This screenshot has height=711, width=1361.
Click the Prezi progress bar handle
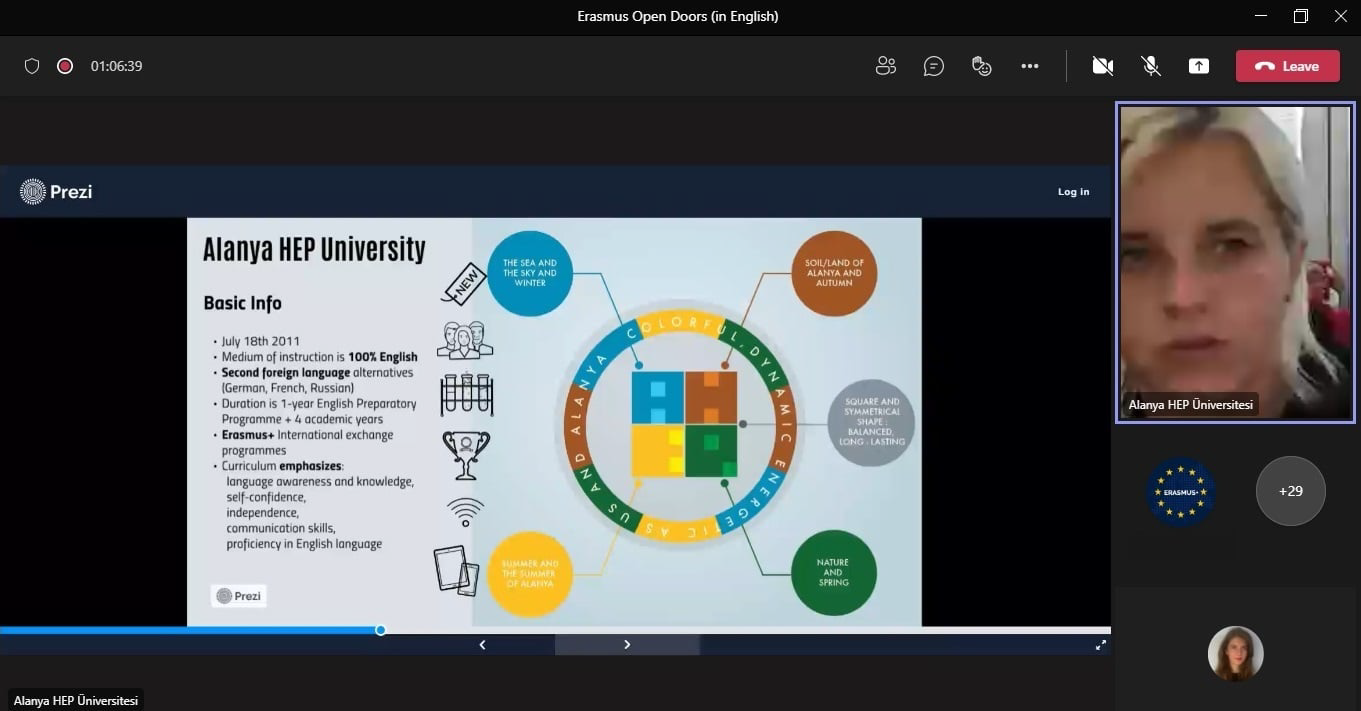pyautogui.click(x=380, y=630)
